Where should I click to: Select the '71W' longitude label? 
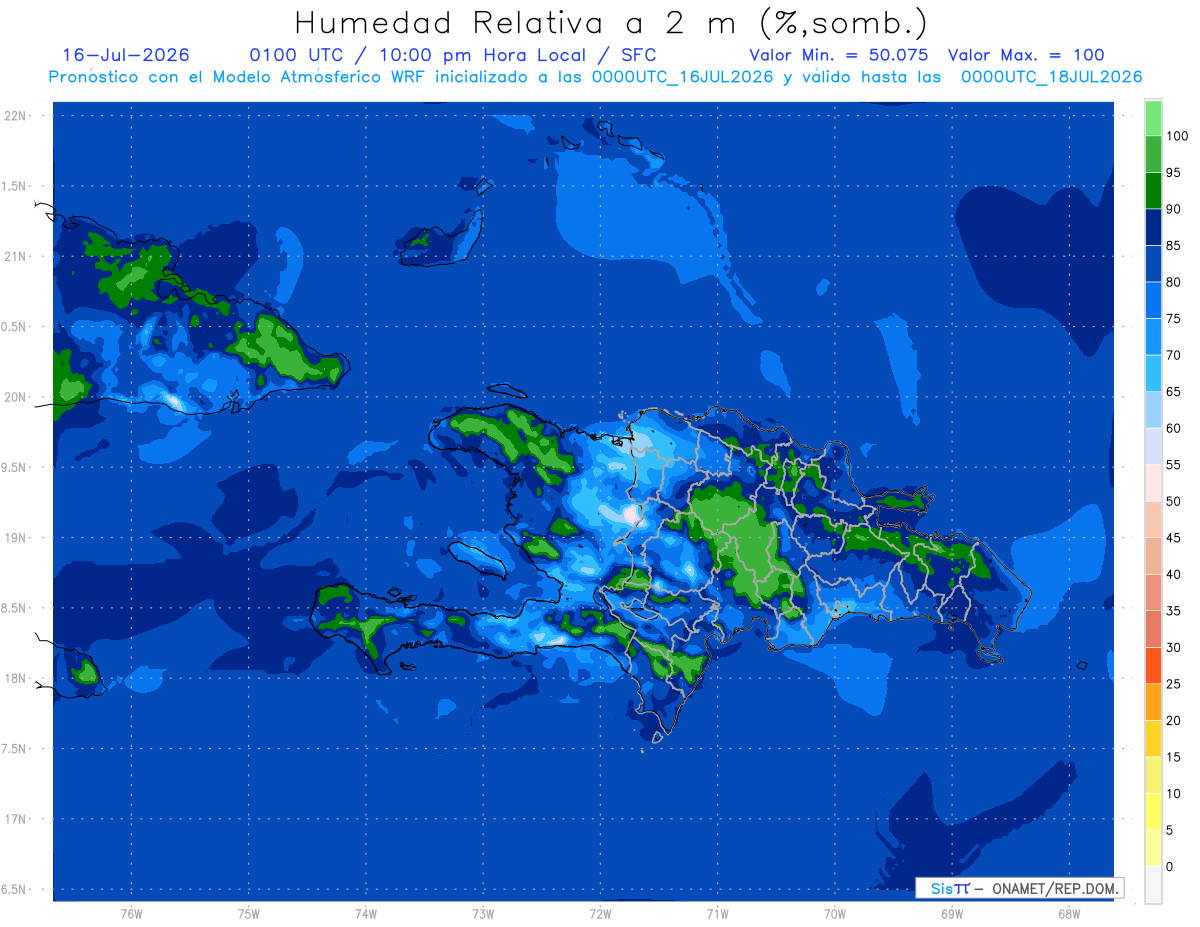717,914
